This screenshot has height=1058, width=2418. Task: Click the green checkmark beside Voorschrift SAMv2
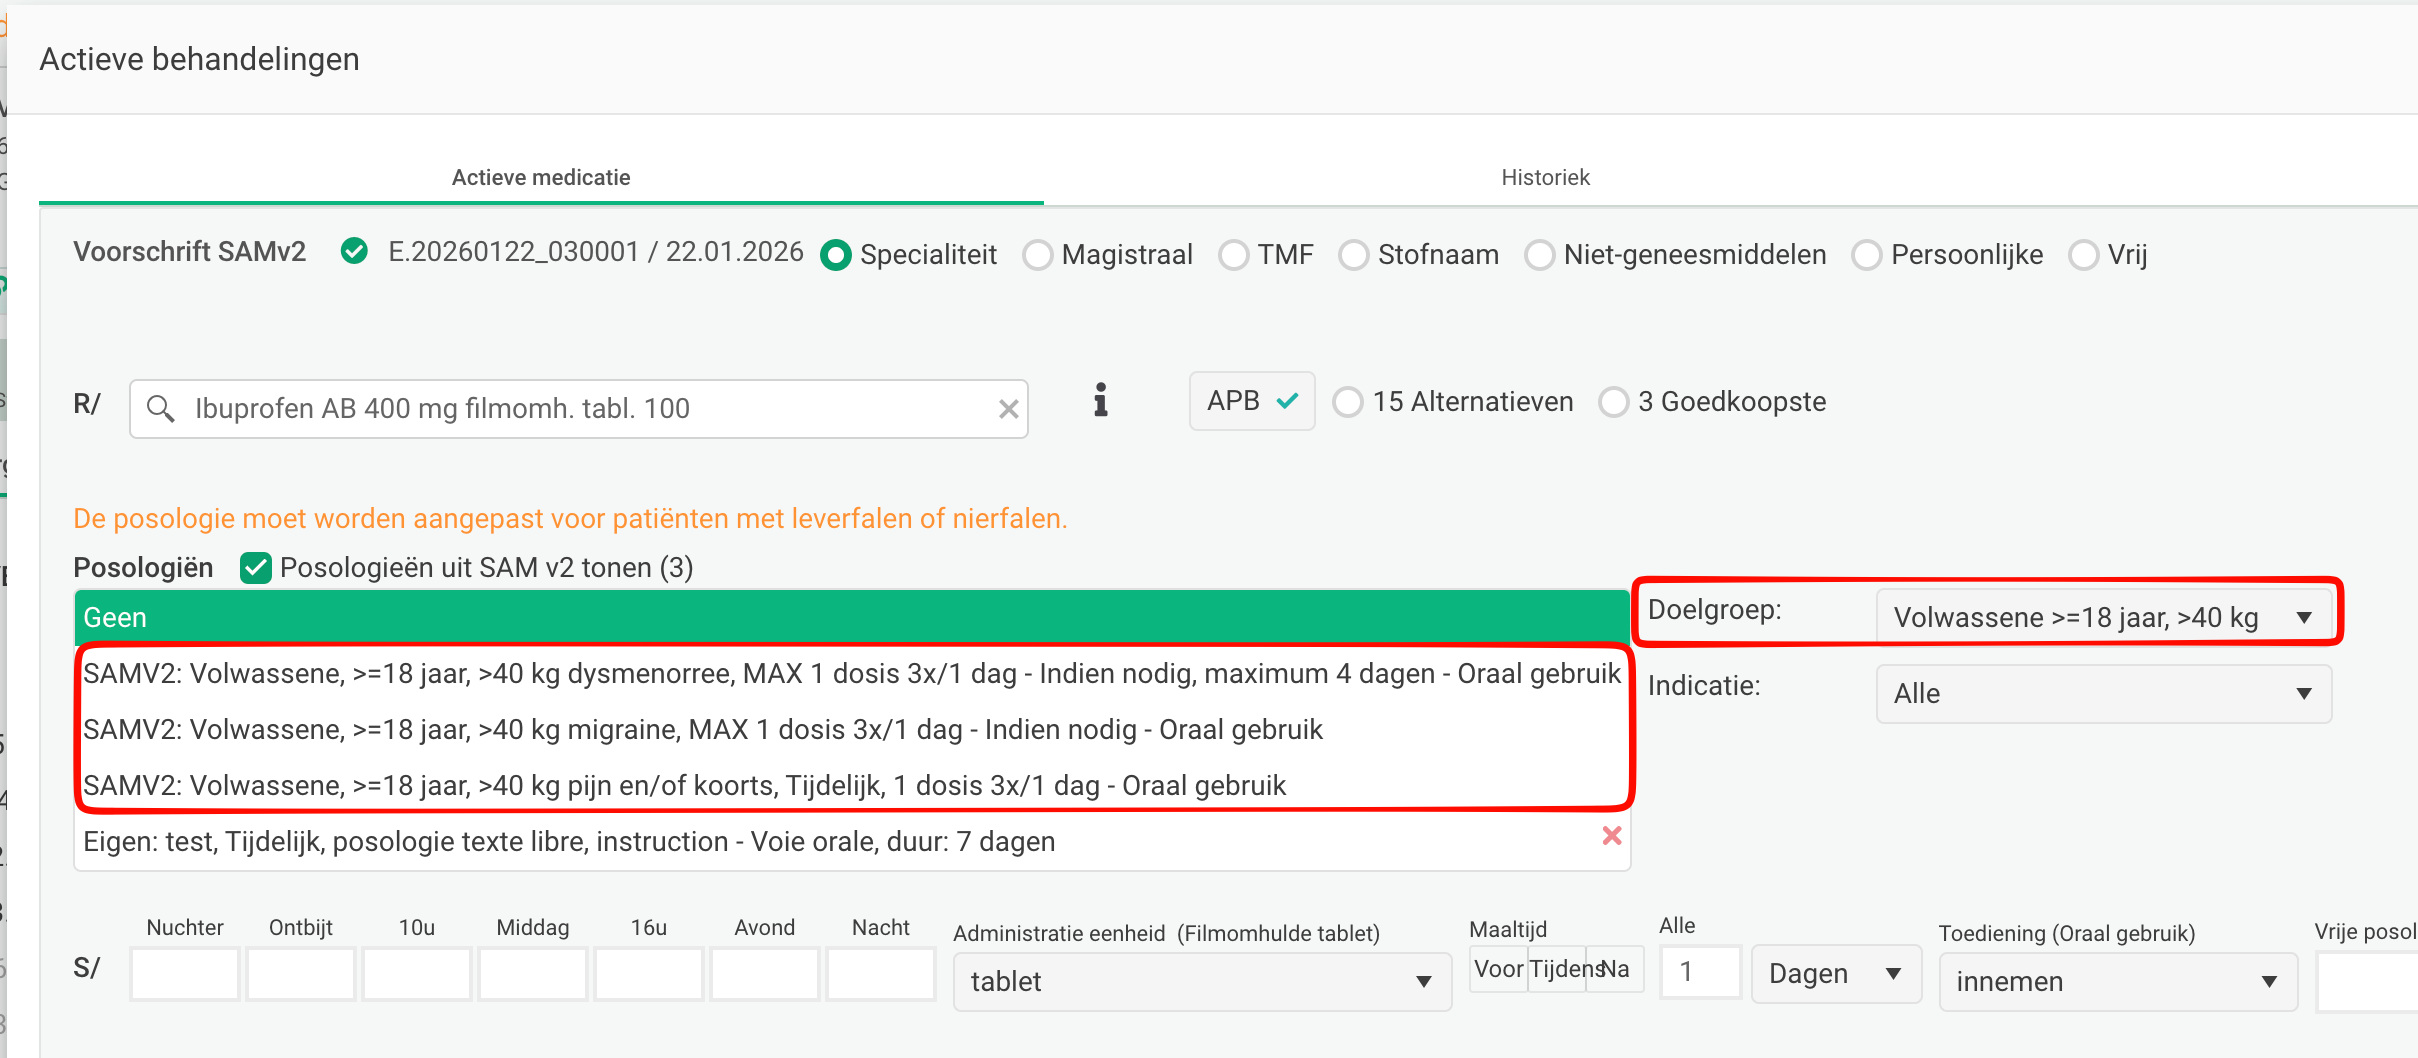354,251
